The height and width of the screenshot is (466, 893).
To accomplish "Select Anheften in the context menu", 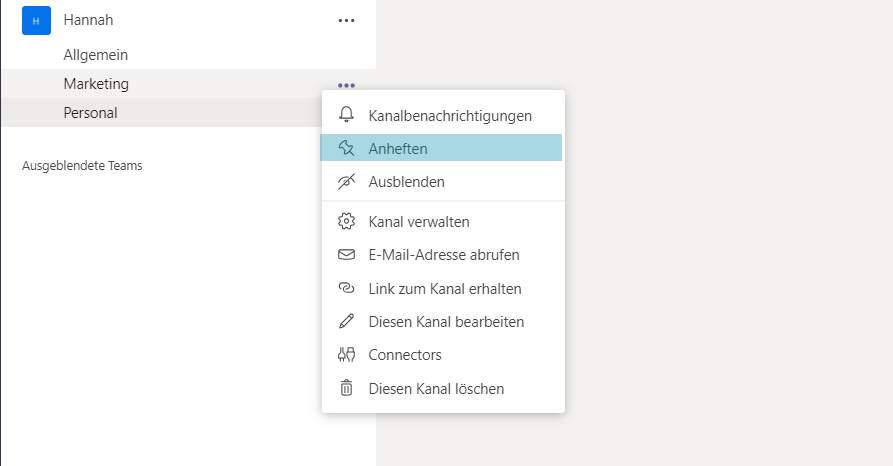I will coord(441,148).
